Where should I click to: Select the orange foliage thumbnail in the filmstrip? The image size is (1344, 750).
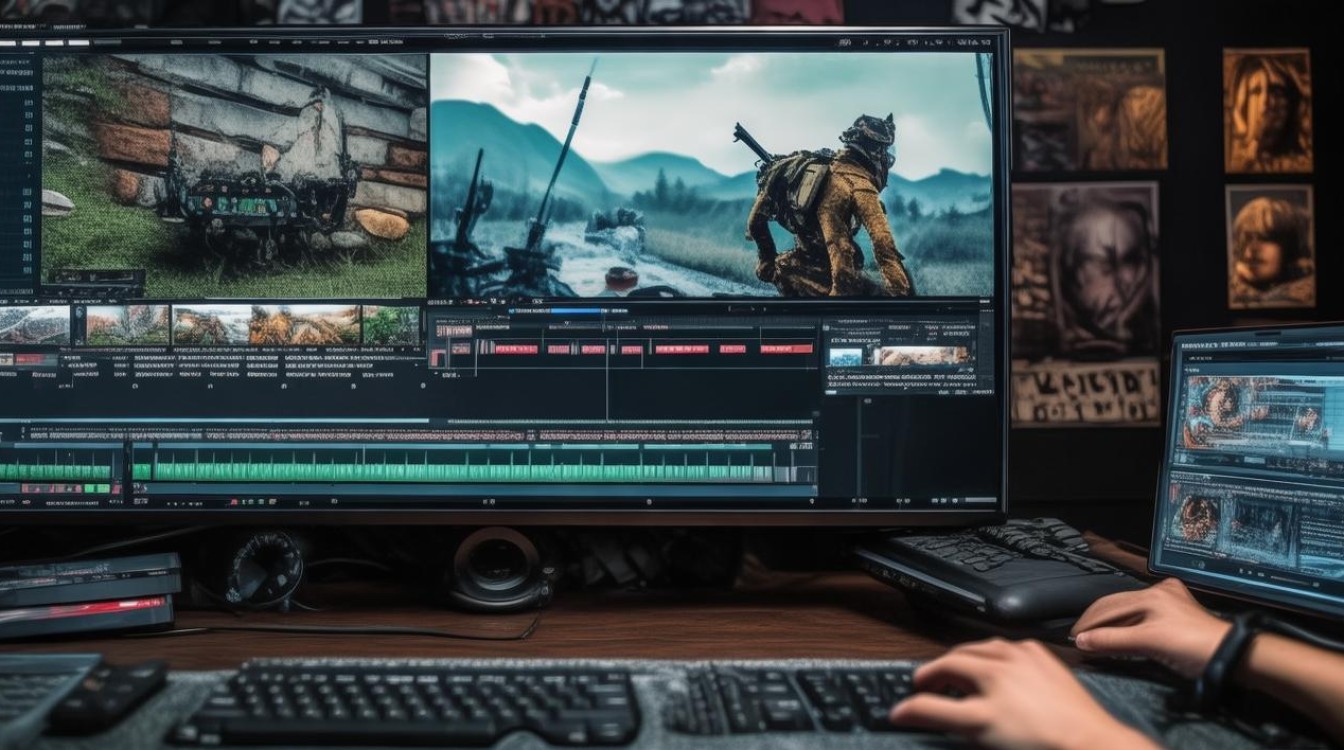click(x=304, y=325)
